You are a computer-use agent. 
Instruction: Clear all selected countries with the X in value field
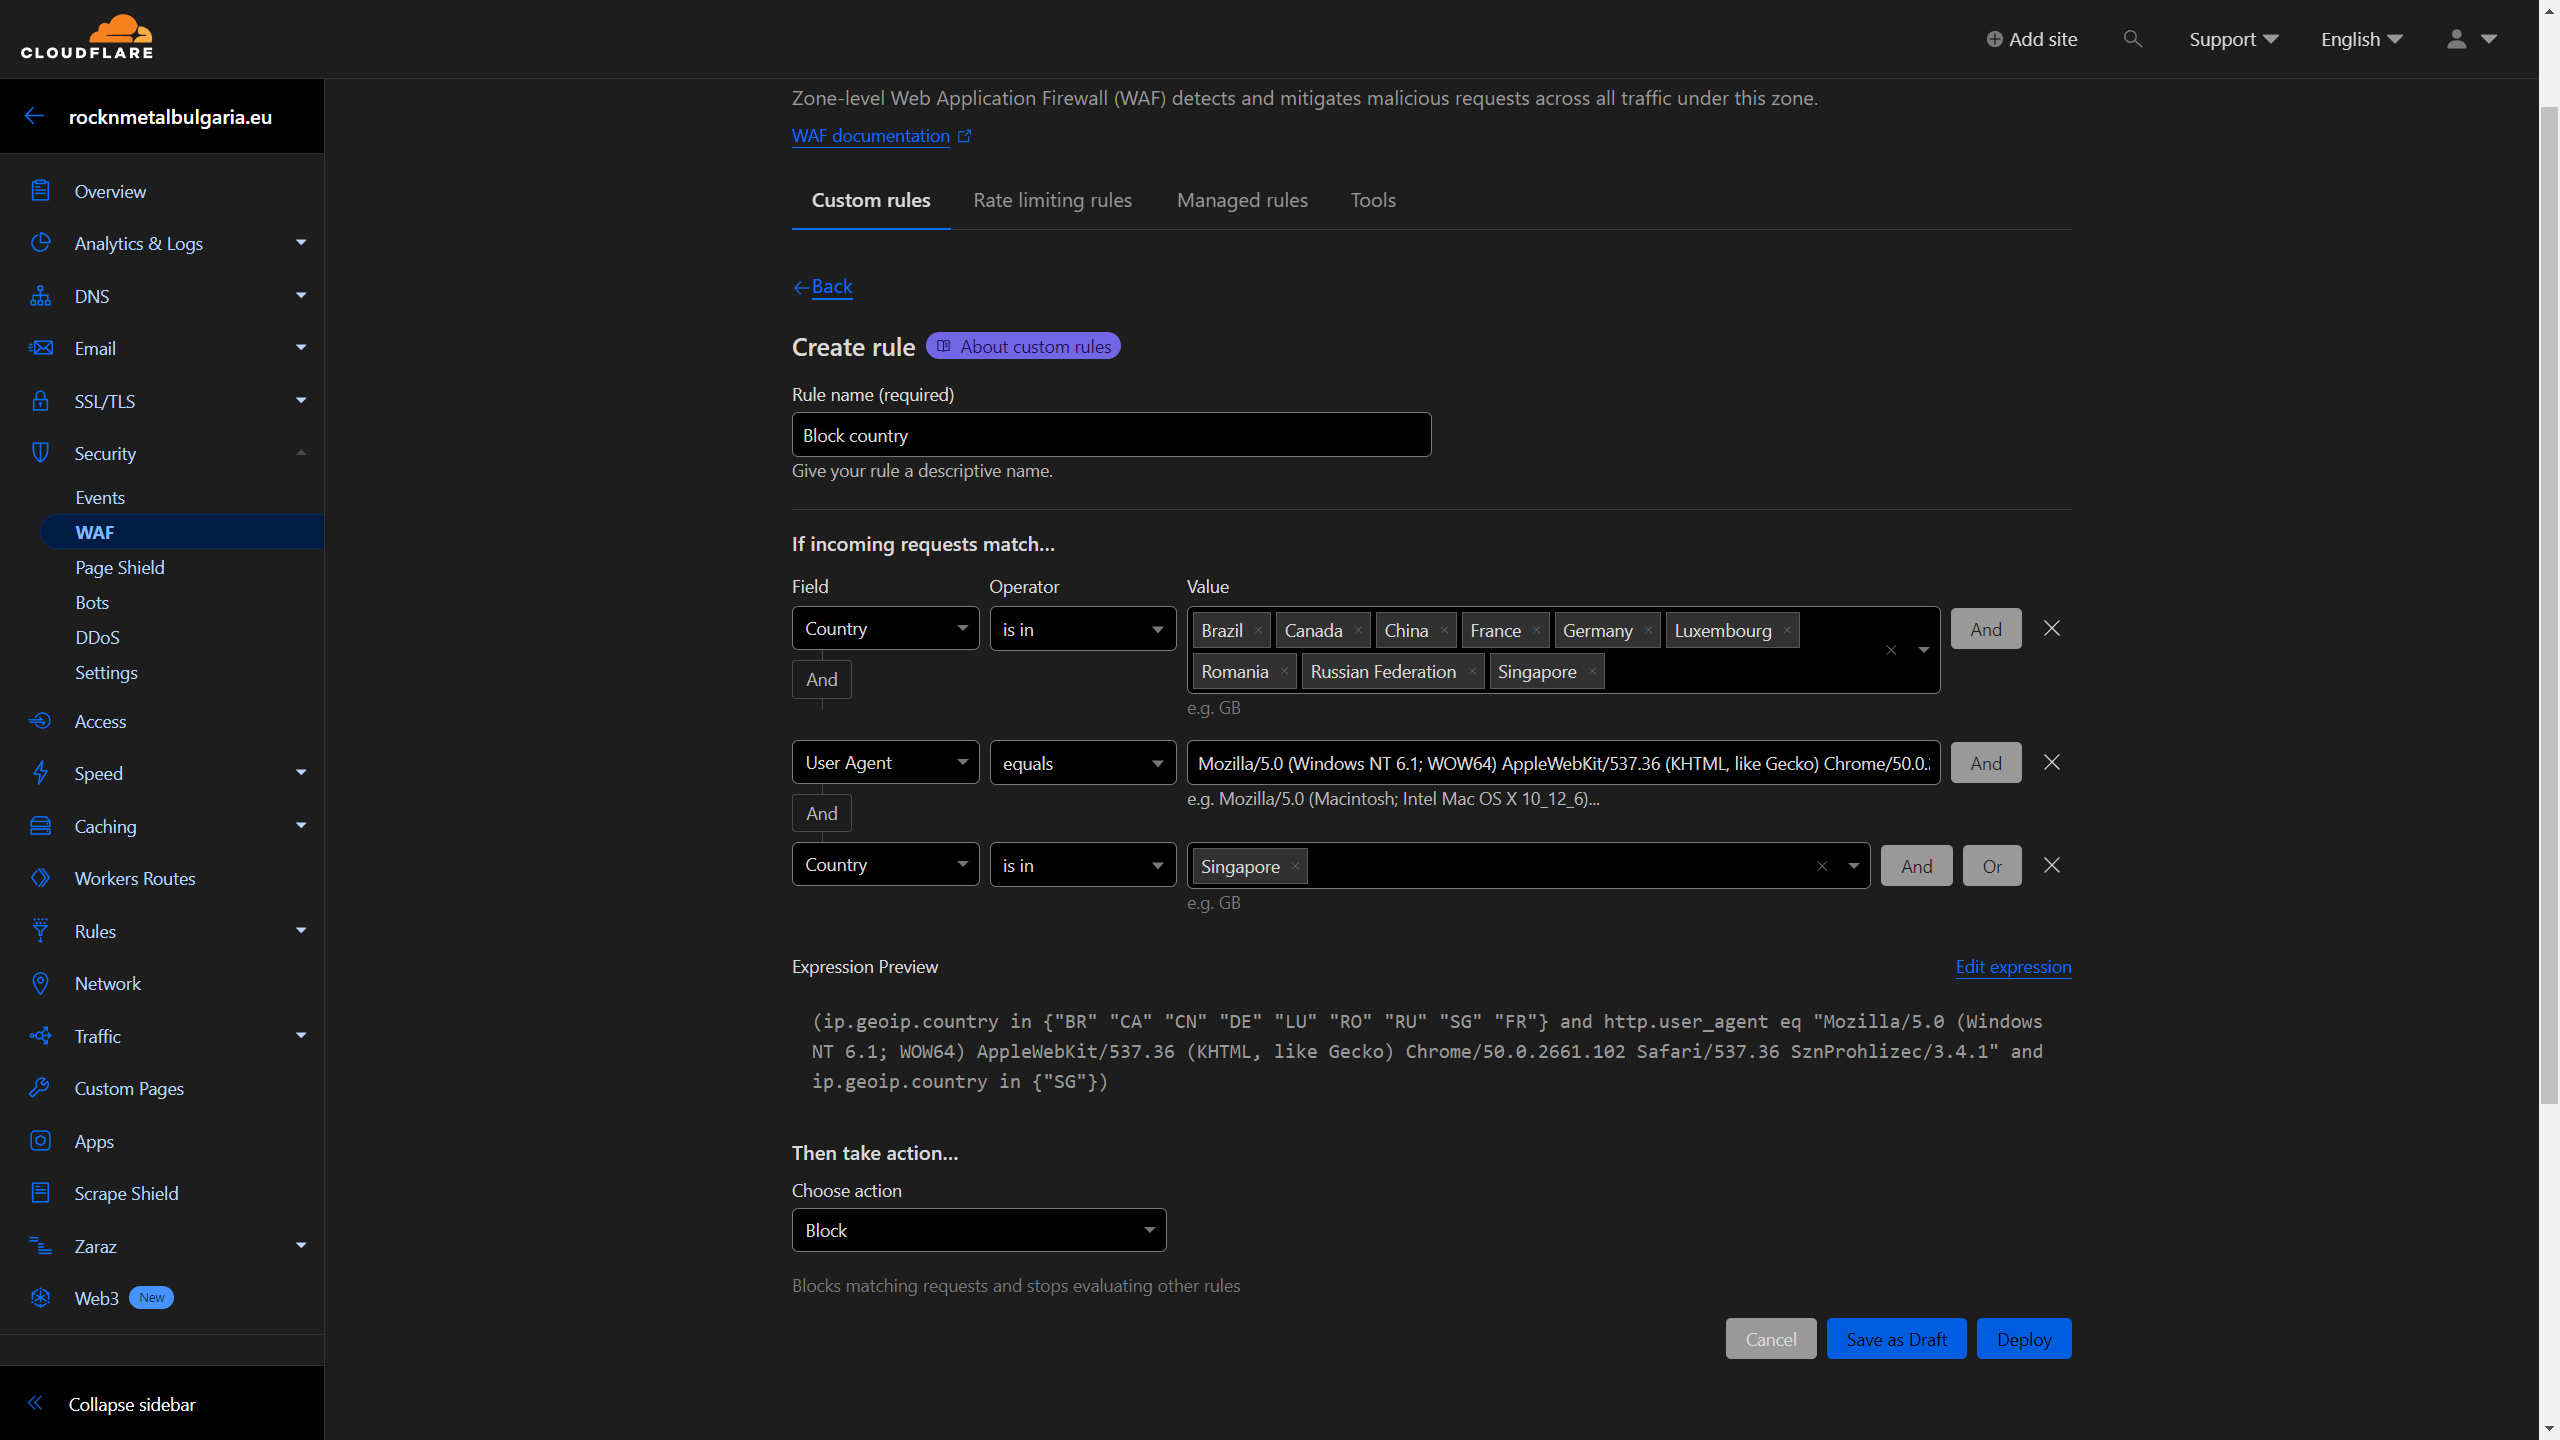(1890, 650)
